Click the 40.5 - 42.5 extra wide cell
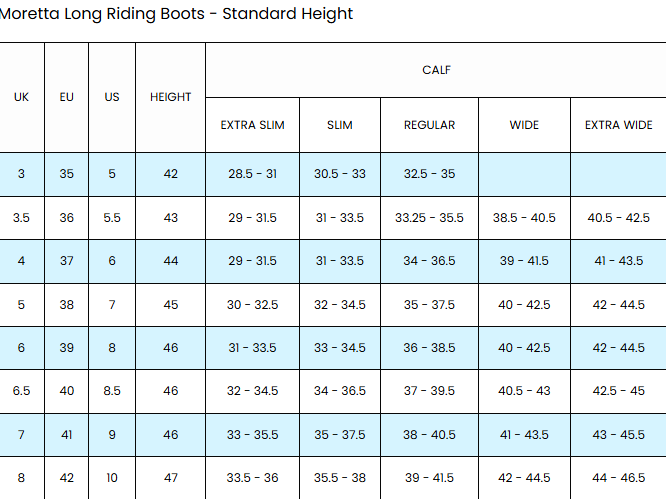Viewport: 666px width, 499px height. pos(618,218)
